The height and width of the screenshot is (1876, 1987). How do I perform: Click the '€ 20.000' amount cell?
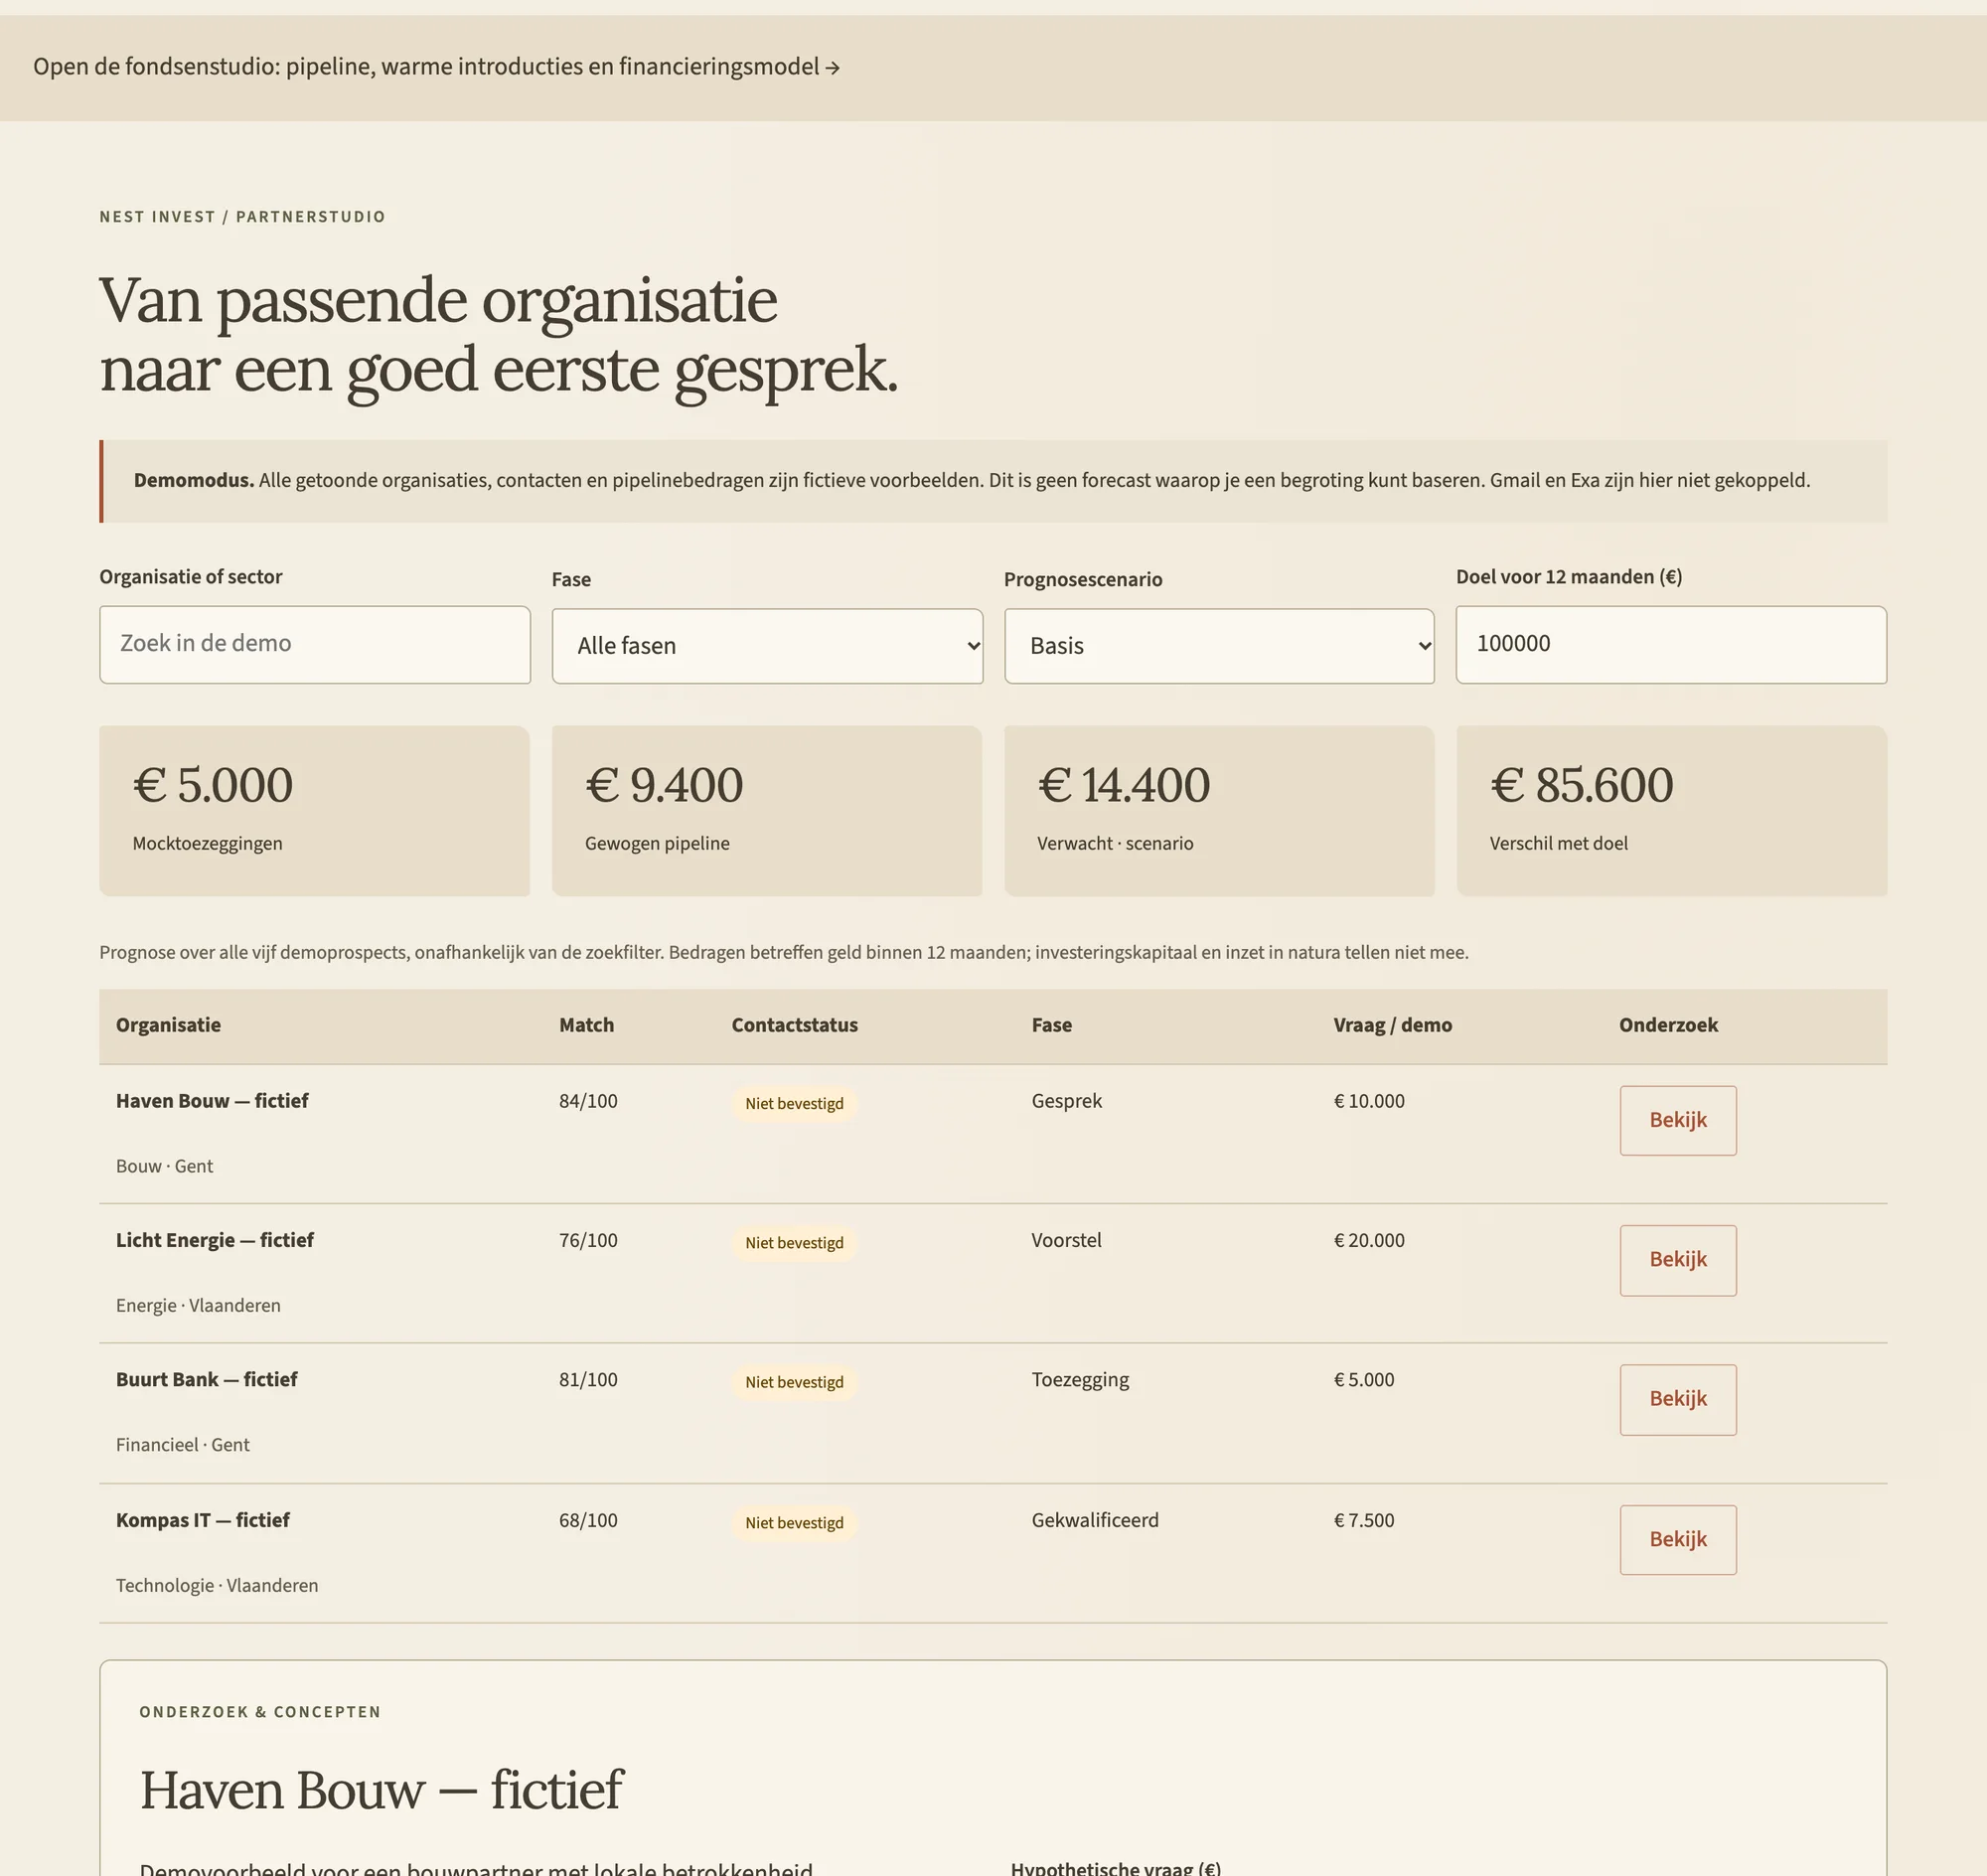pyautogui.click(x=1369, y=1240)
